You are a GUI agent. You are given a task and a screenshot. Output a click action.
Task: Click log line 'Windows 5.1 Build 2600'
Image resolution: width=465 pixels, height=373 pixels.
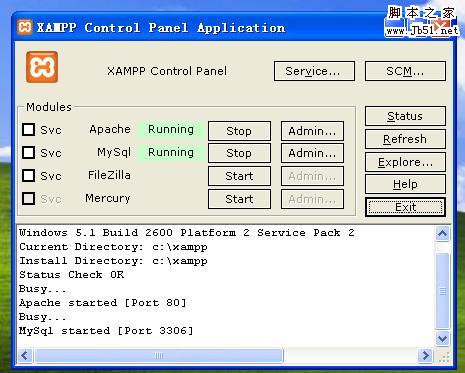[96, 233]
